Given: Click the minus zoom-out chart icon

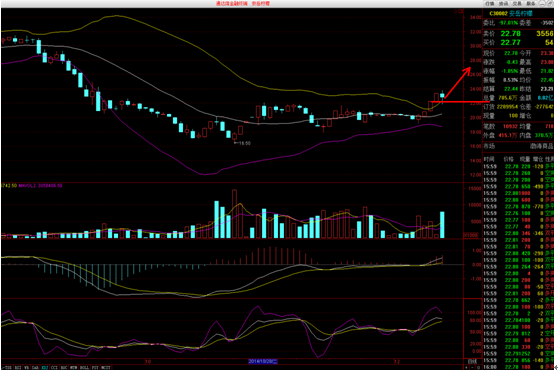Looking at the screenshot, I should tap(472, 367).
